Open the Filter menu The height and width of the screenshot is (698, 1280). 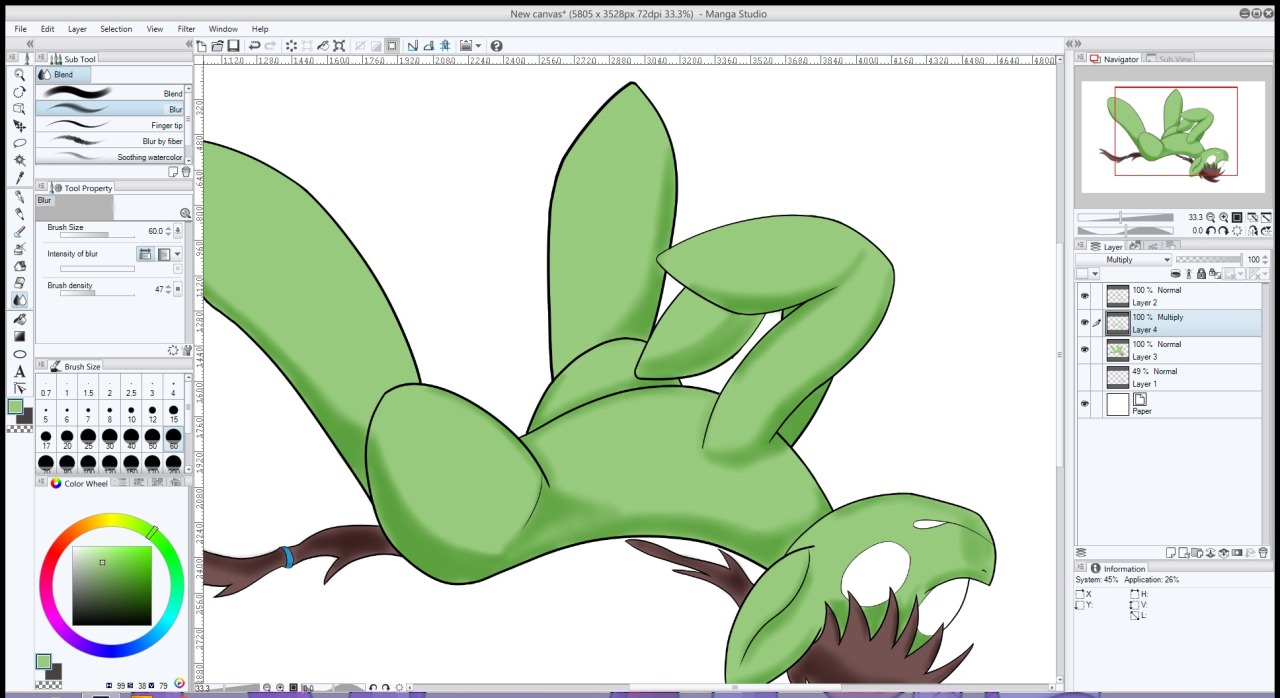187,29
